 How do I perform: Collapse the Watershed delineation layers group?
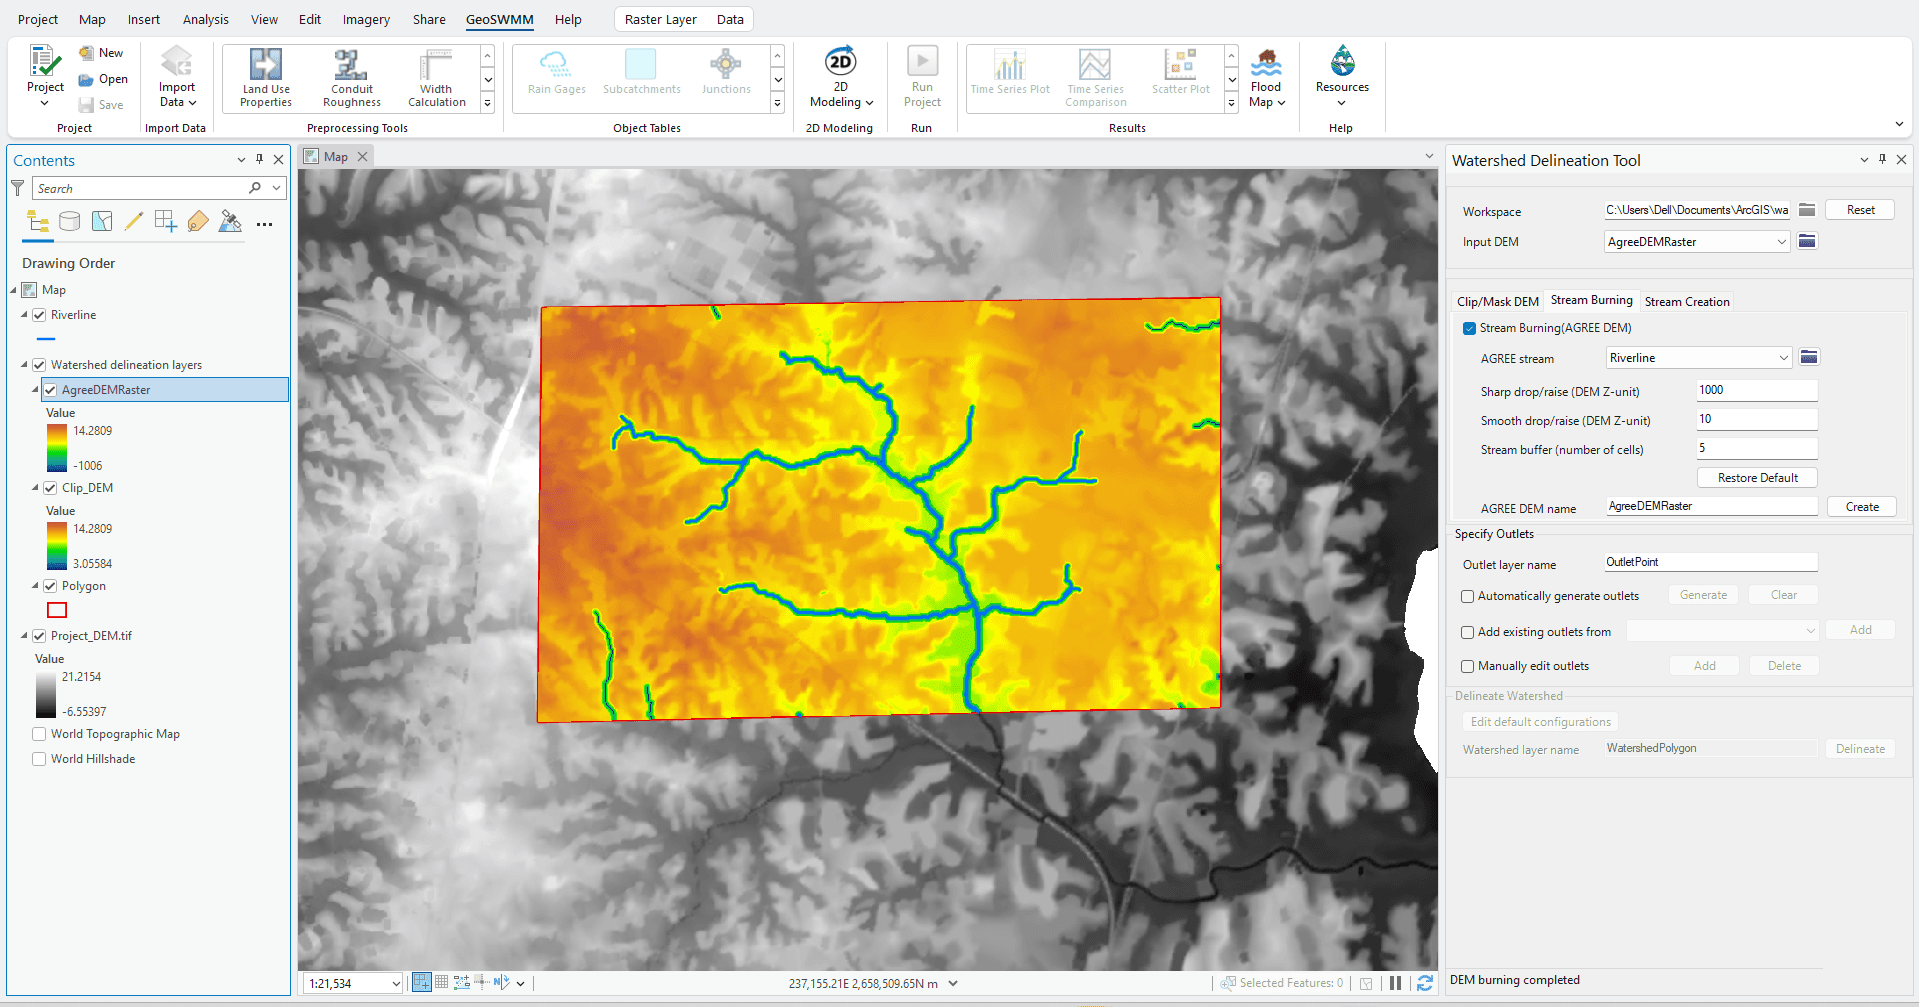pos(24,365)
